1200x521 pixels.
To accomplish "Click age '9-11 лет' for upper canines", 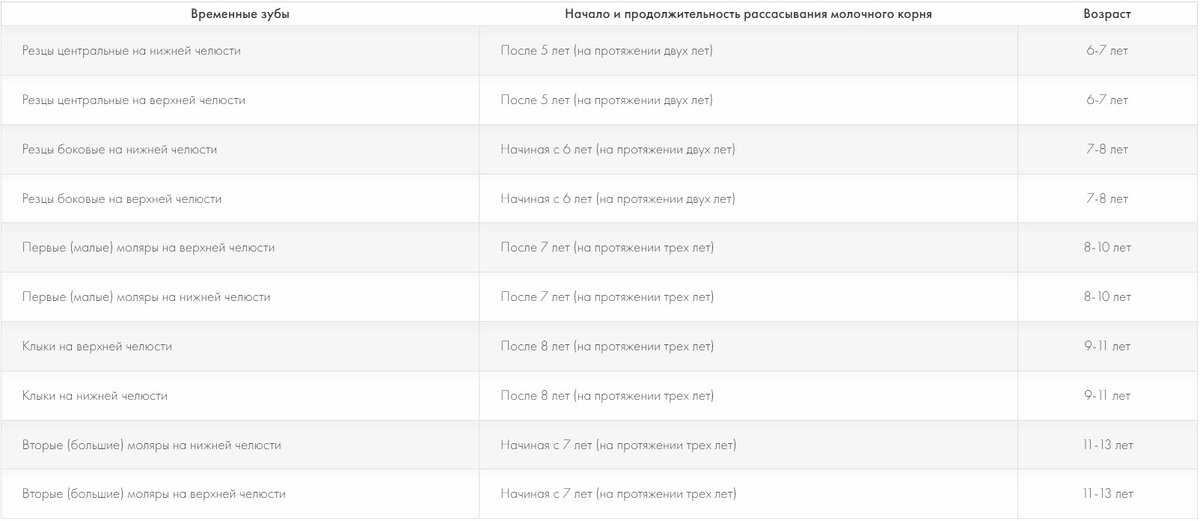I will click(x=1107, y=346).
